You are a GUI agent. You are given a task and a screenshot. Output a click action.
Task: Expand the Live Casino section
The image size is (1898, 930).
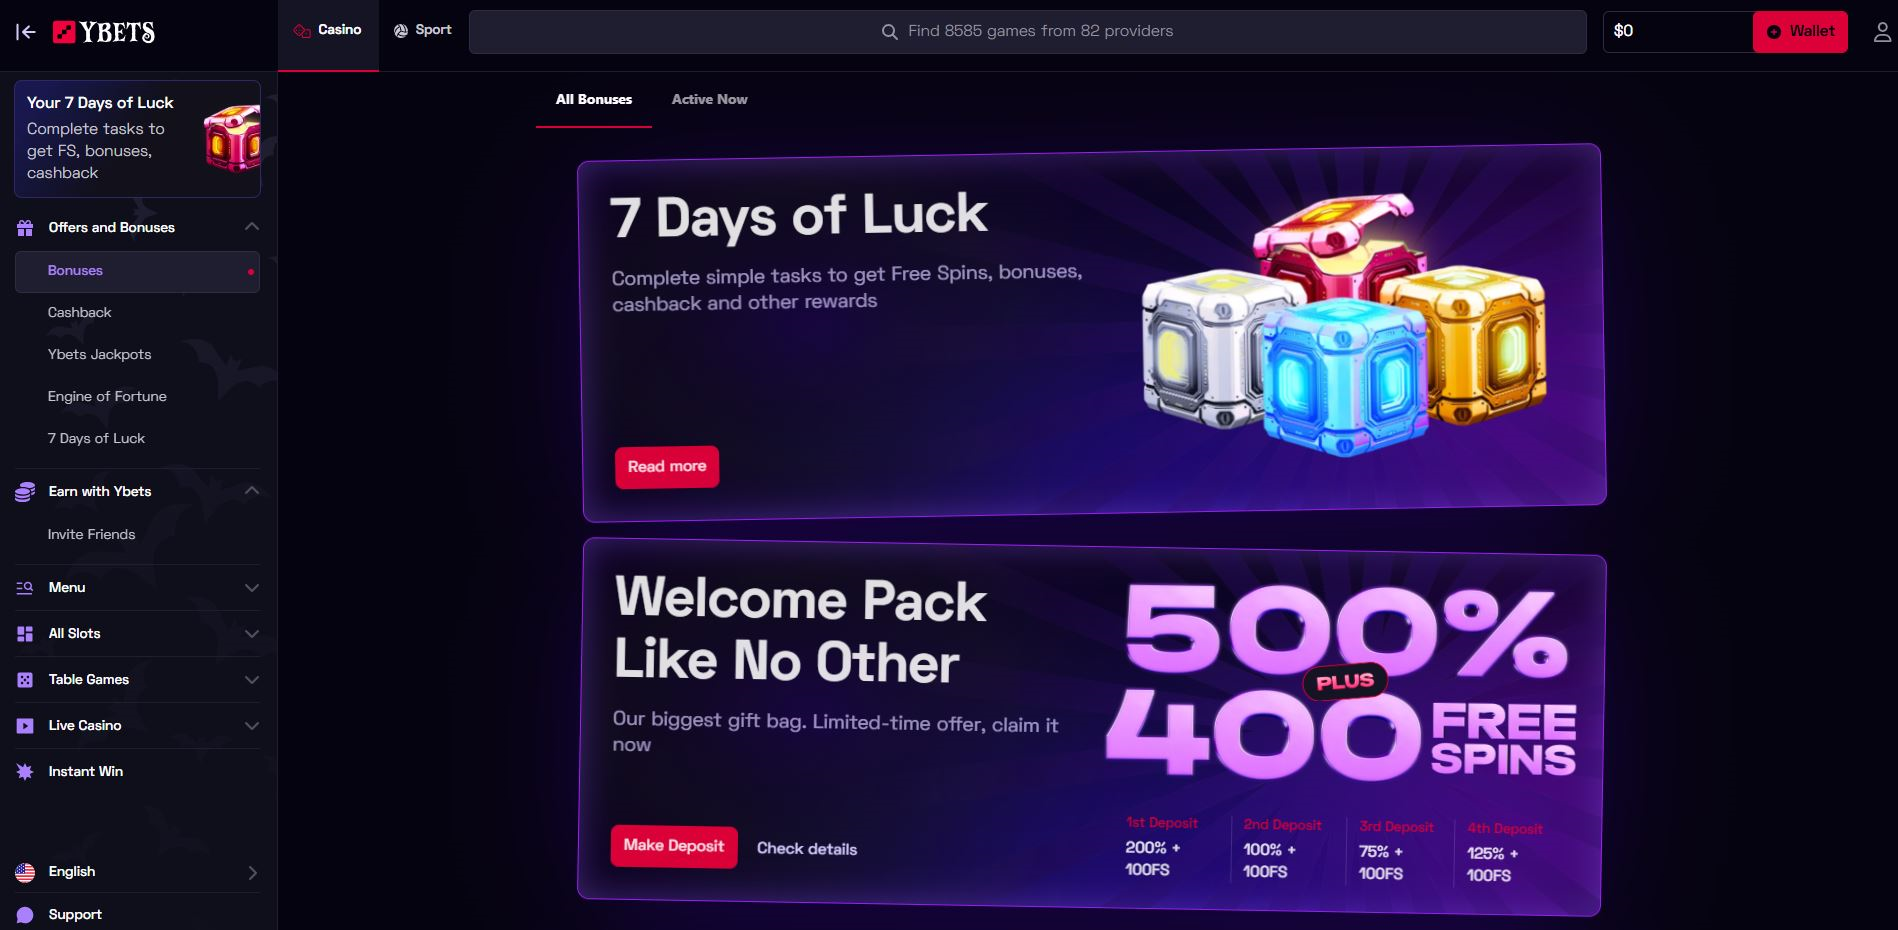(x=252, y=726)
